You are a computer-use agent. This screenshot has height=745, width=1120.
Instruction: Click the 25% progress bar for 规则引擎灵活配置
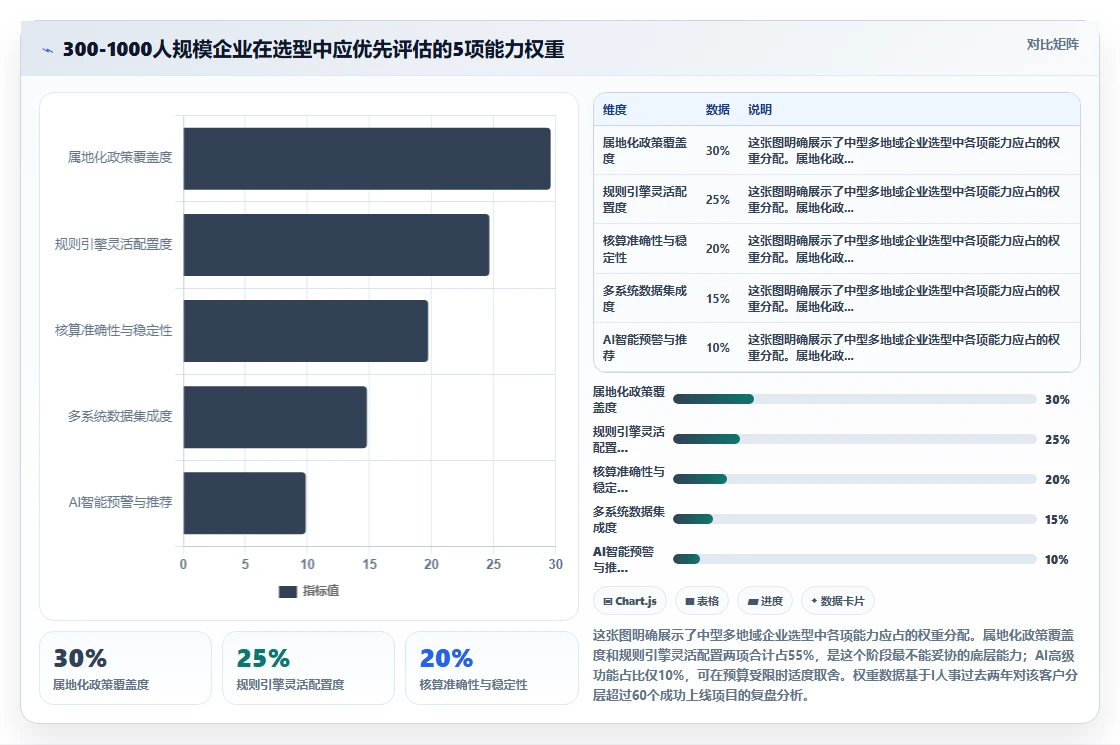pos(855,439)
